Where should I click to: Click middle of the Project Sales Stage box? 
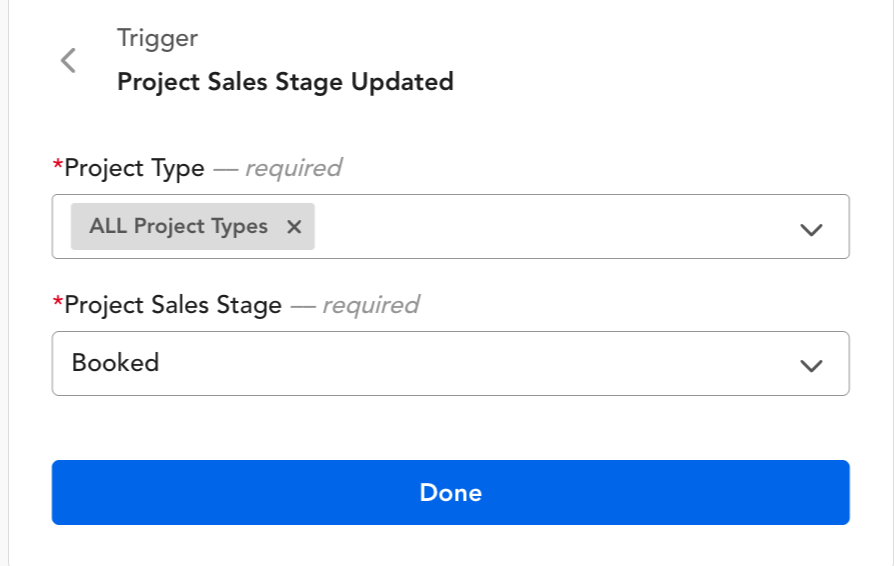pyautogui.click(x=450, y=363)
